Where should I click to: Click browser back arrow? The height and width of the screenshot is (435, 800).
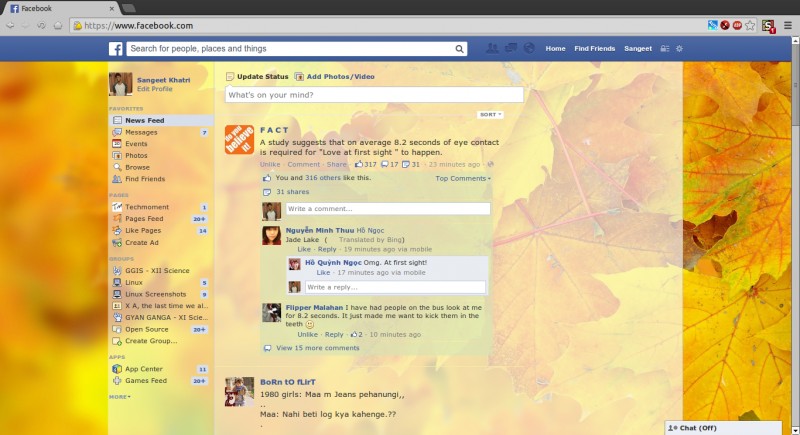(10, 25)
